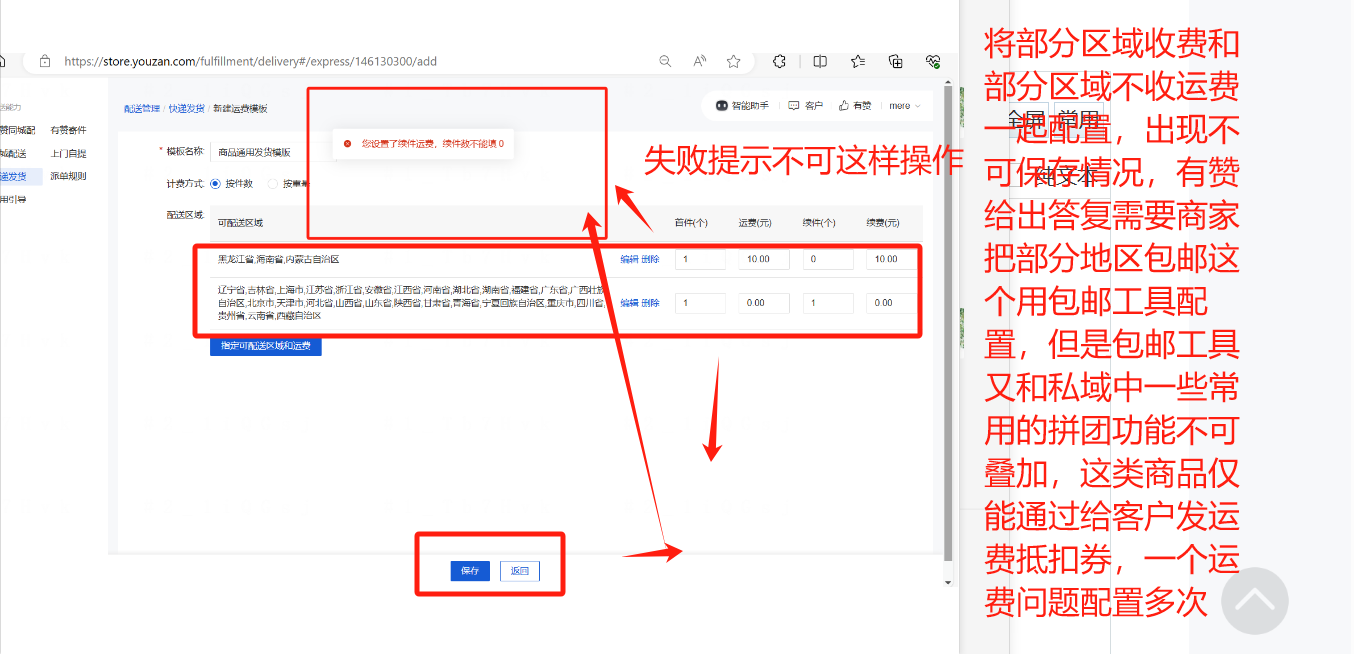This screenshot has height=654, width=1354.
Task: Go to 配送管理 breadcrumb
Action: tap(141, 108)
